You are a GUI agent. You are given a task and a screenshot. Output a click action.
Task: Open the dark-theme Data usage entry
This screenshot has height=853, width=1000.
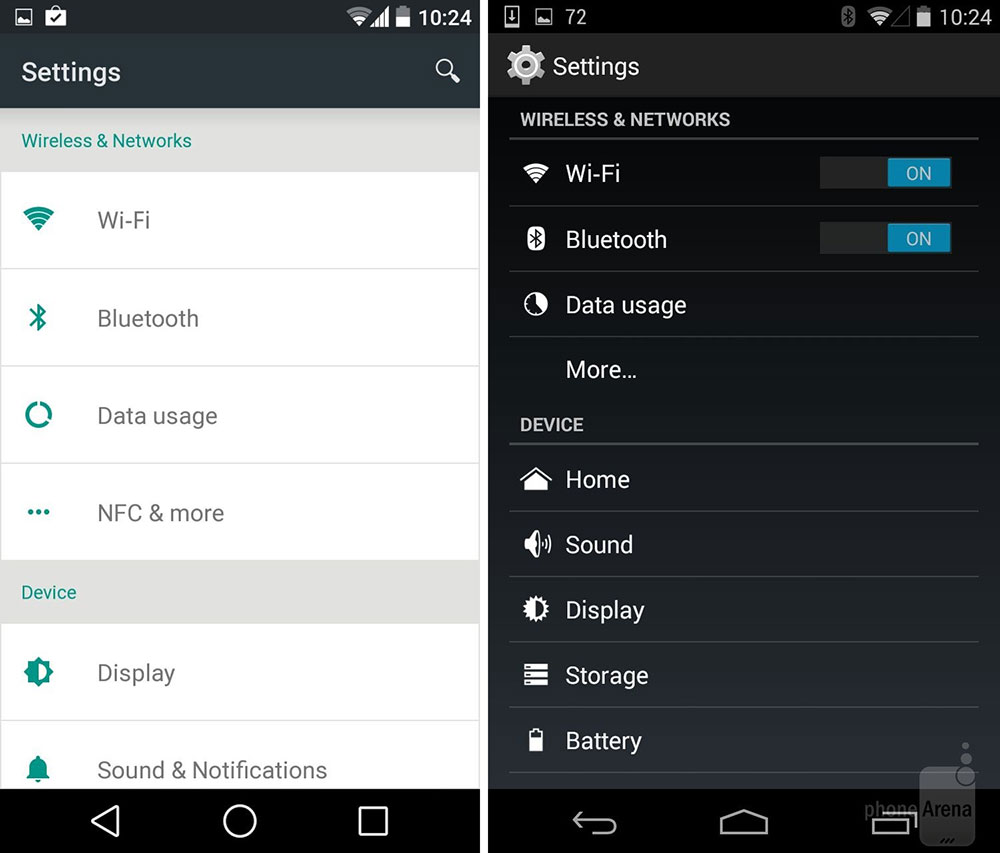744,305
